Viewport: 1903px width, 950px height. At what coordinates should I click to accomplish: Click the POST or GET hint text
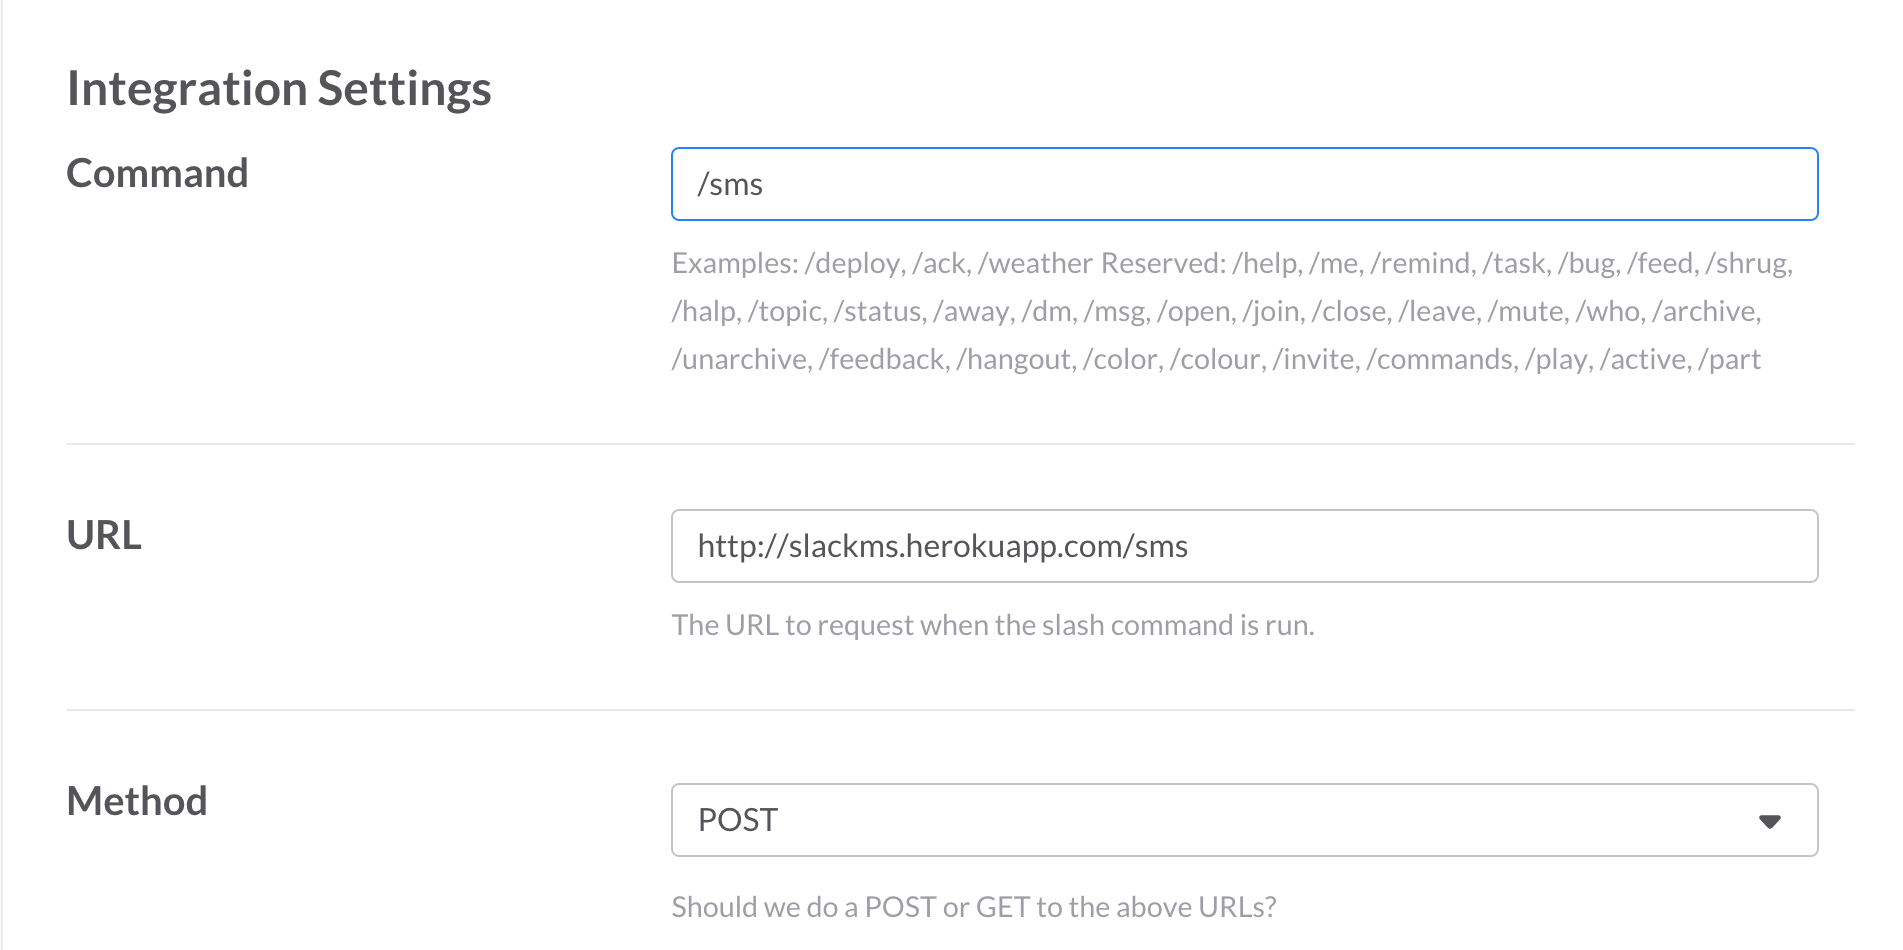[974, 907]
